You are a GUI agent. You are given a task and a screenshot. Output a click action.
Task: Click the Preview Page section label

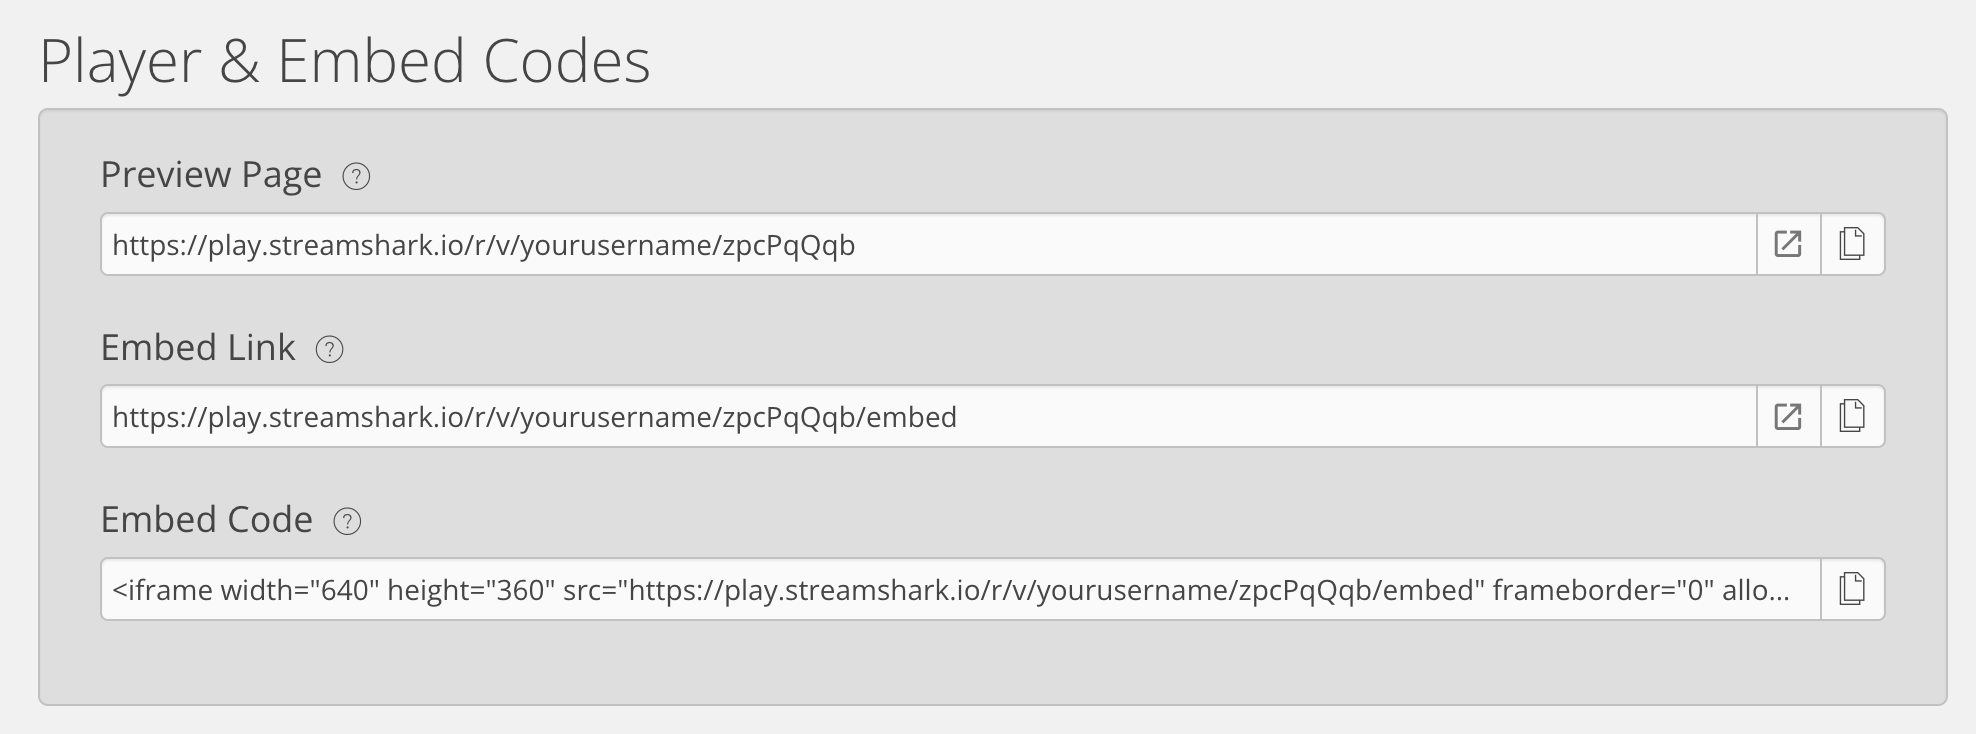(x=211, y=174)
